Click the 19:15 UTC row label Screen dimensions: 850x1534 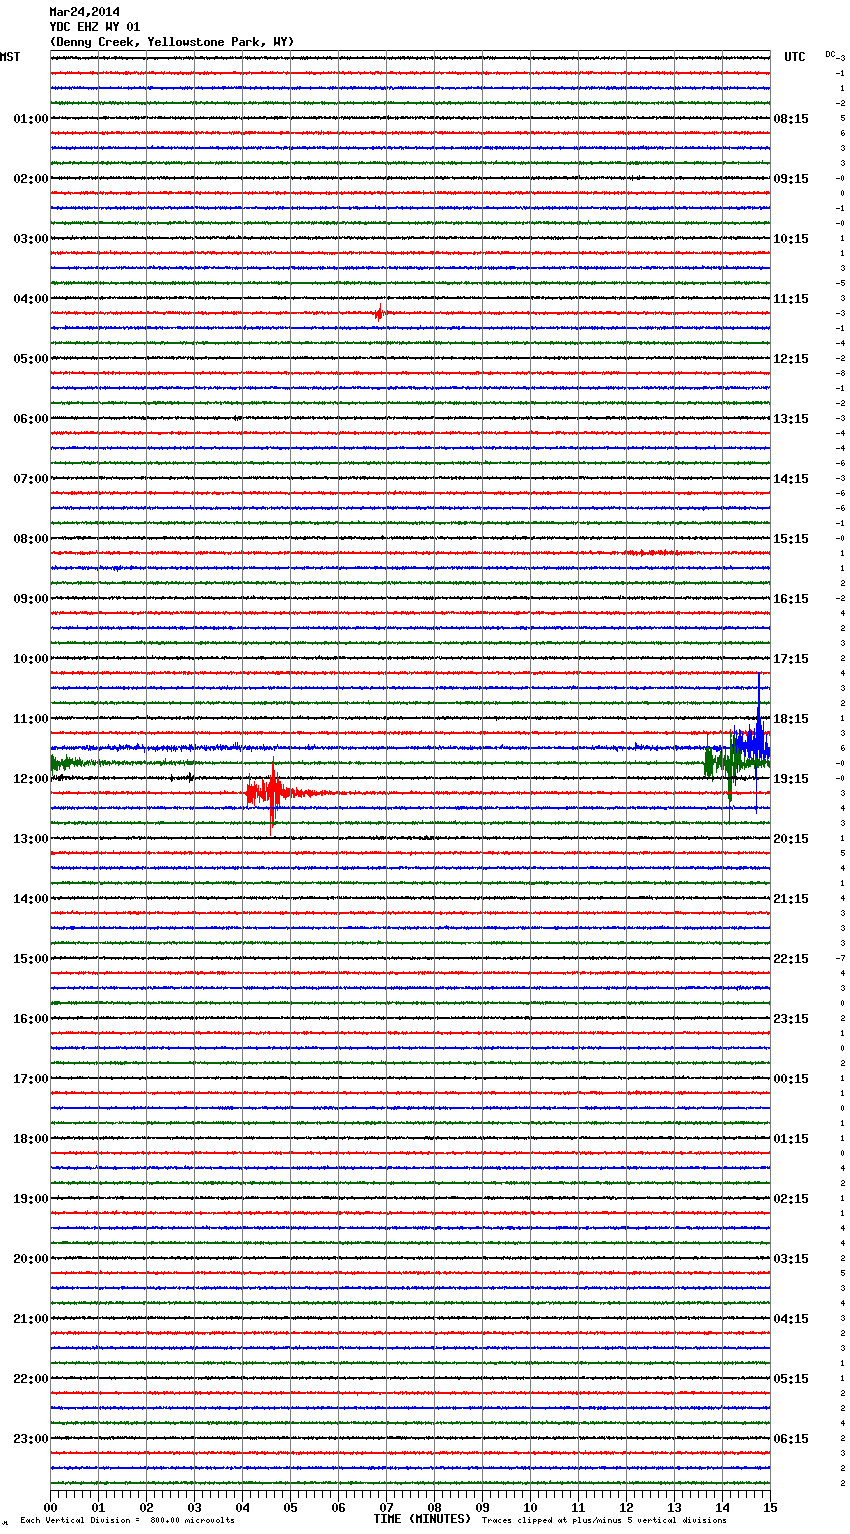coord(791,779)
